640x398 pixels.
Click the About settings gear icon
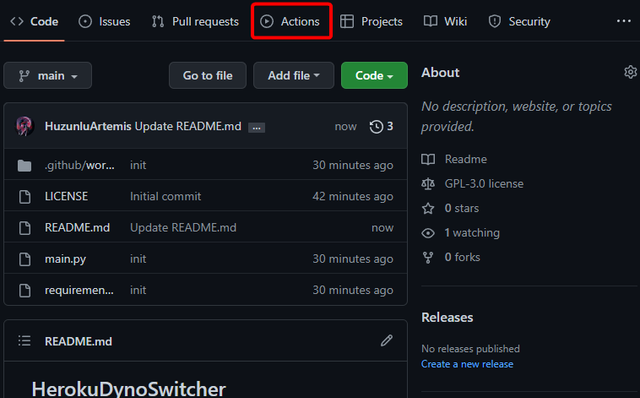point(630,72)
